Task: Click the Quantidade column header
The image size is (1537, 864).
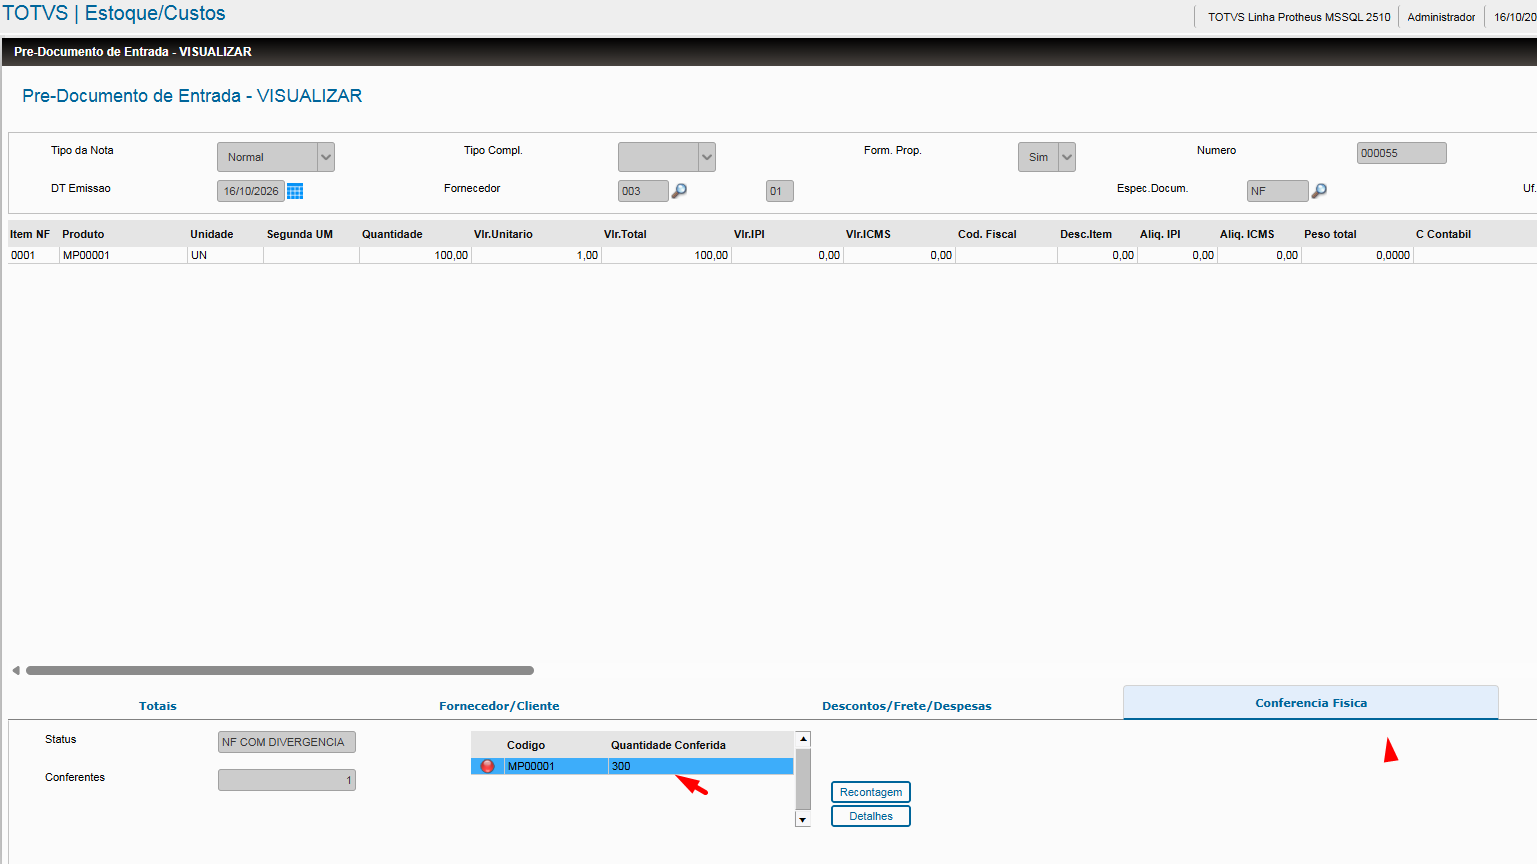Action: 392,234
